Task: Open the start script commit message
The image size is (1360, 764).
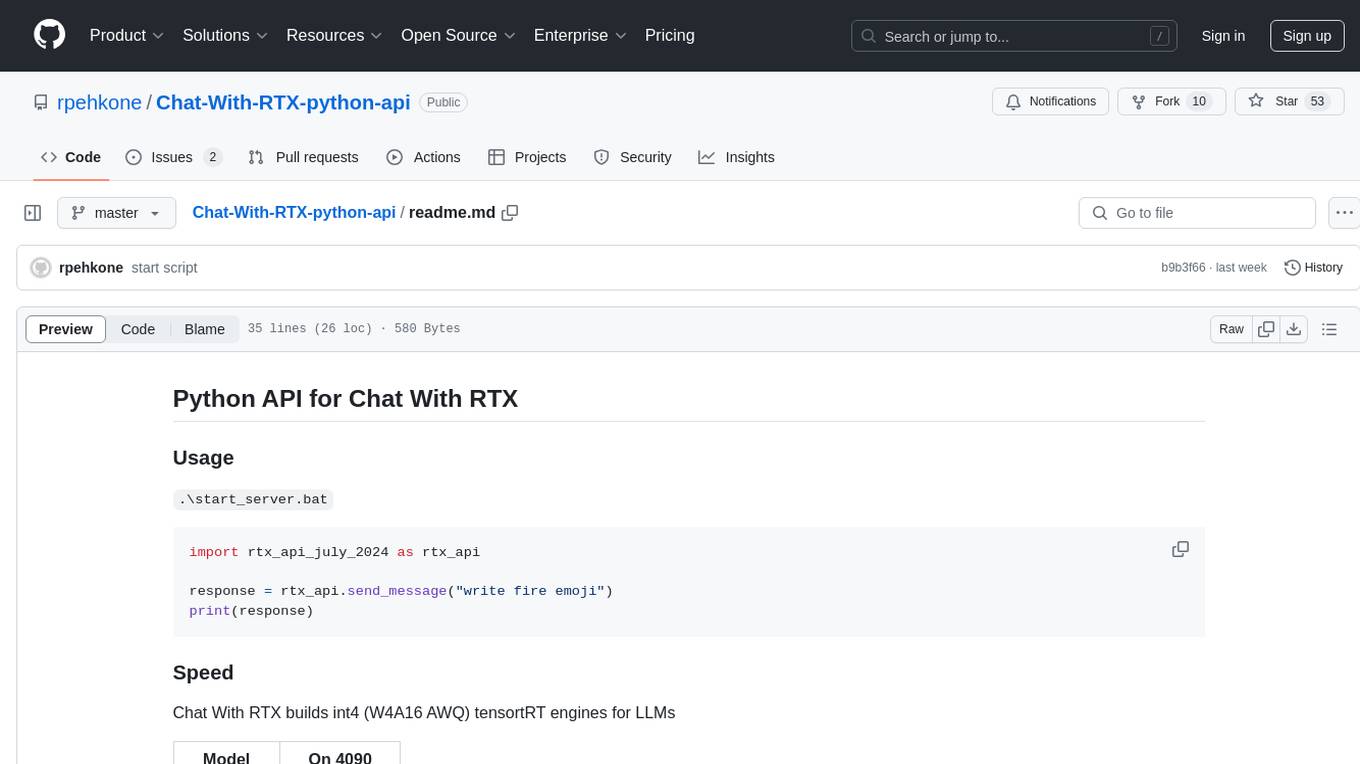Action: (164, 268)
